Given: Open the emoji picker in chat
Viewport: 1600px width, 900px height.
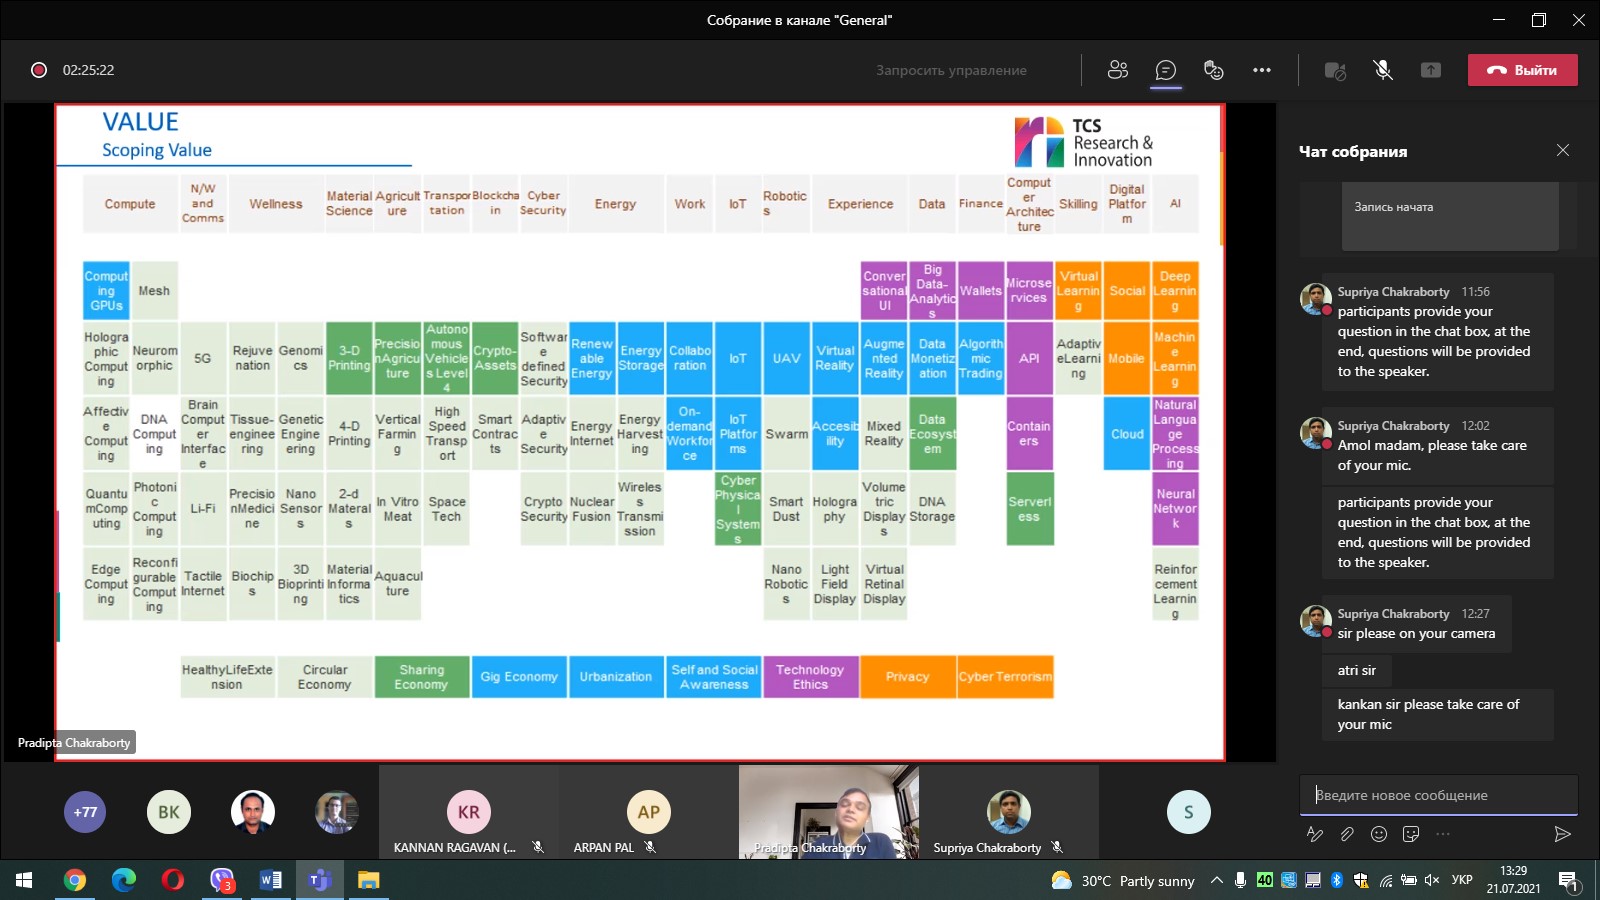Looking at the screenshot, I should coord(1379,834).
